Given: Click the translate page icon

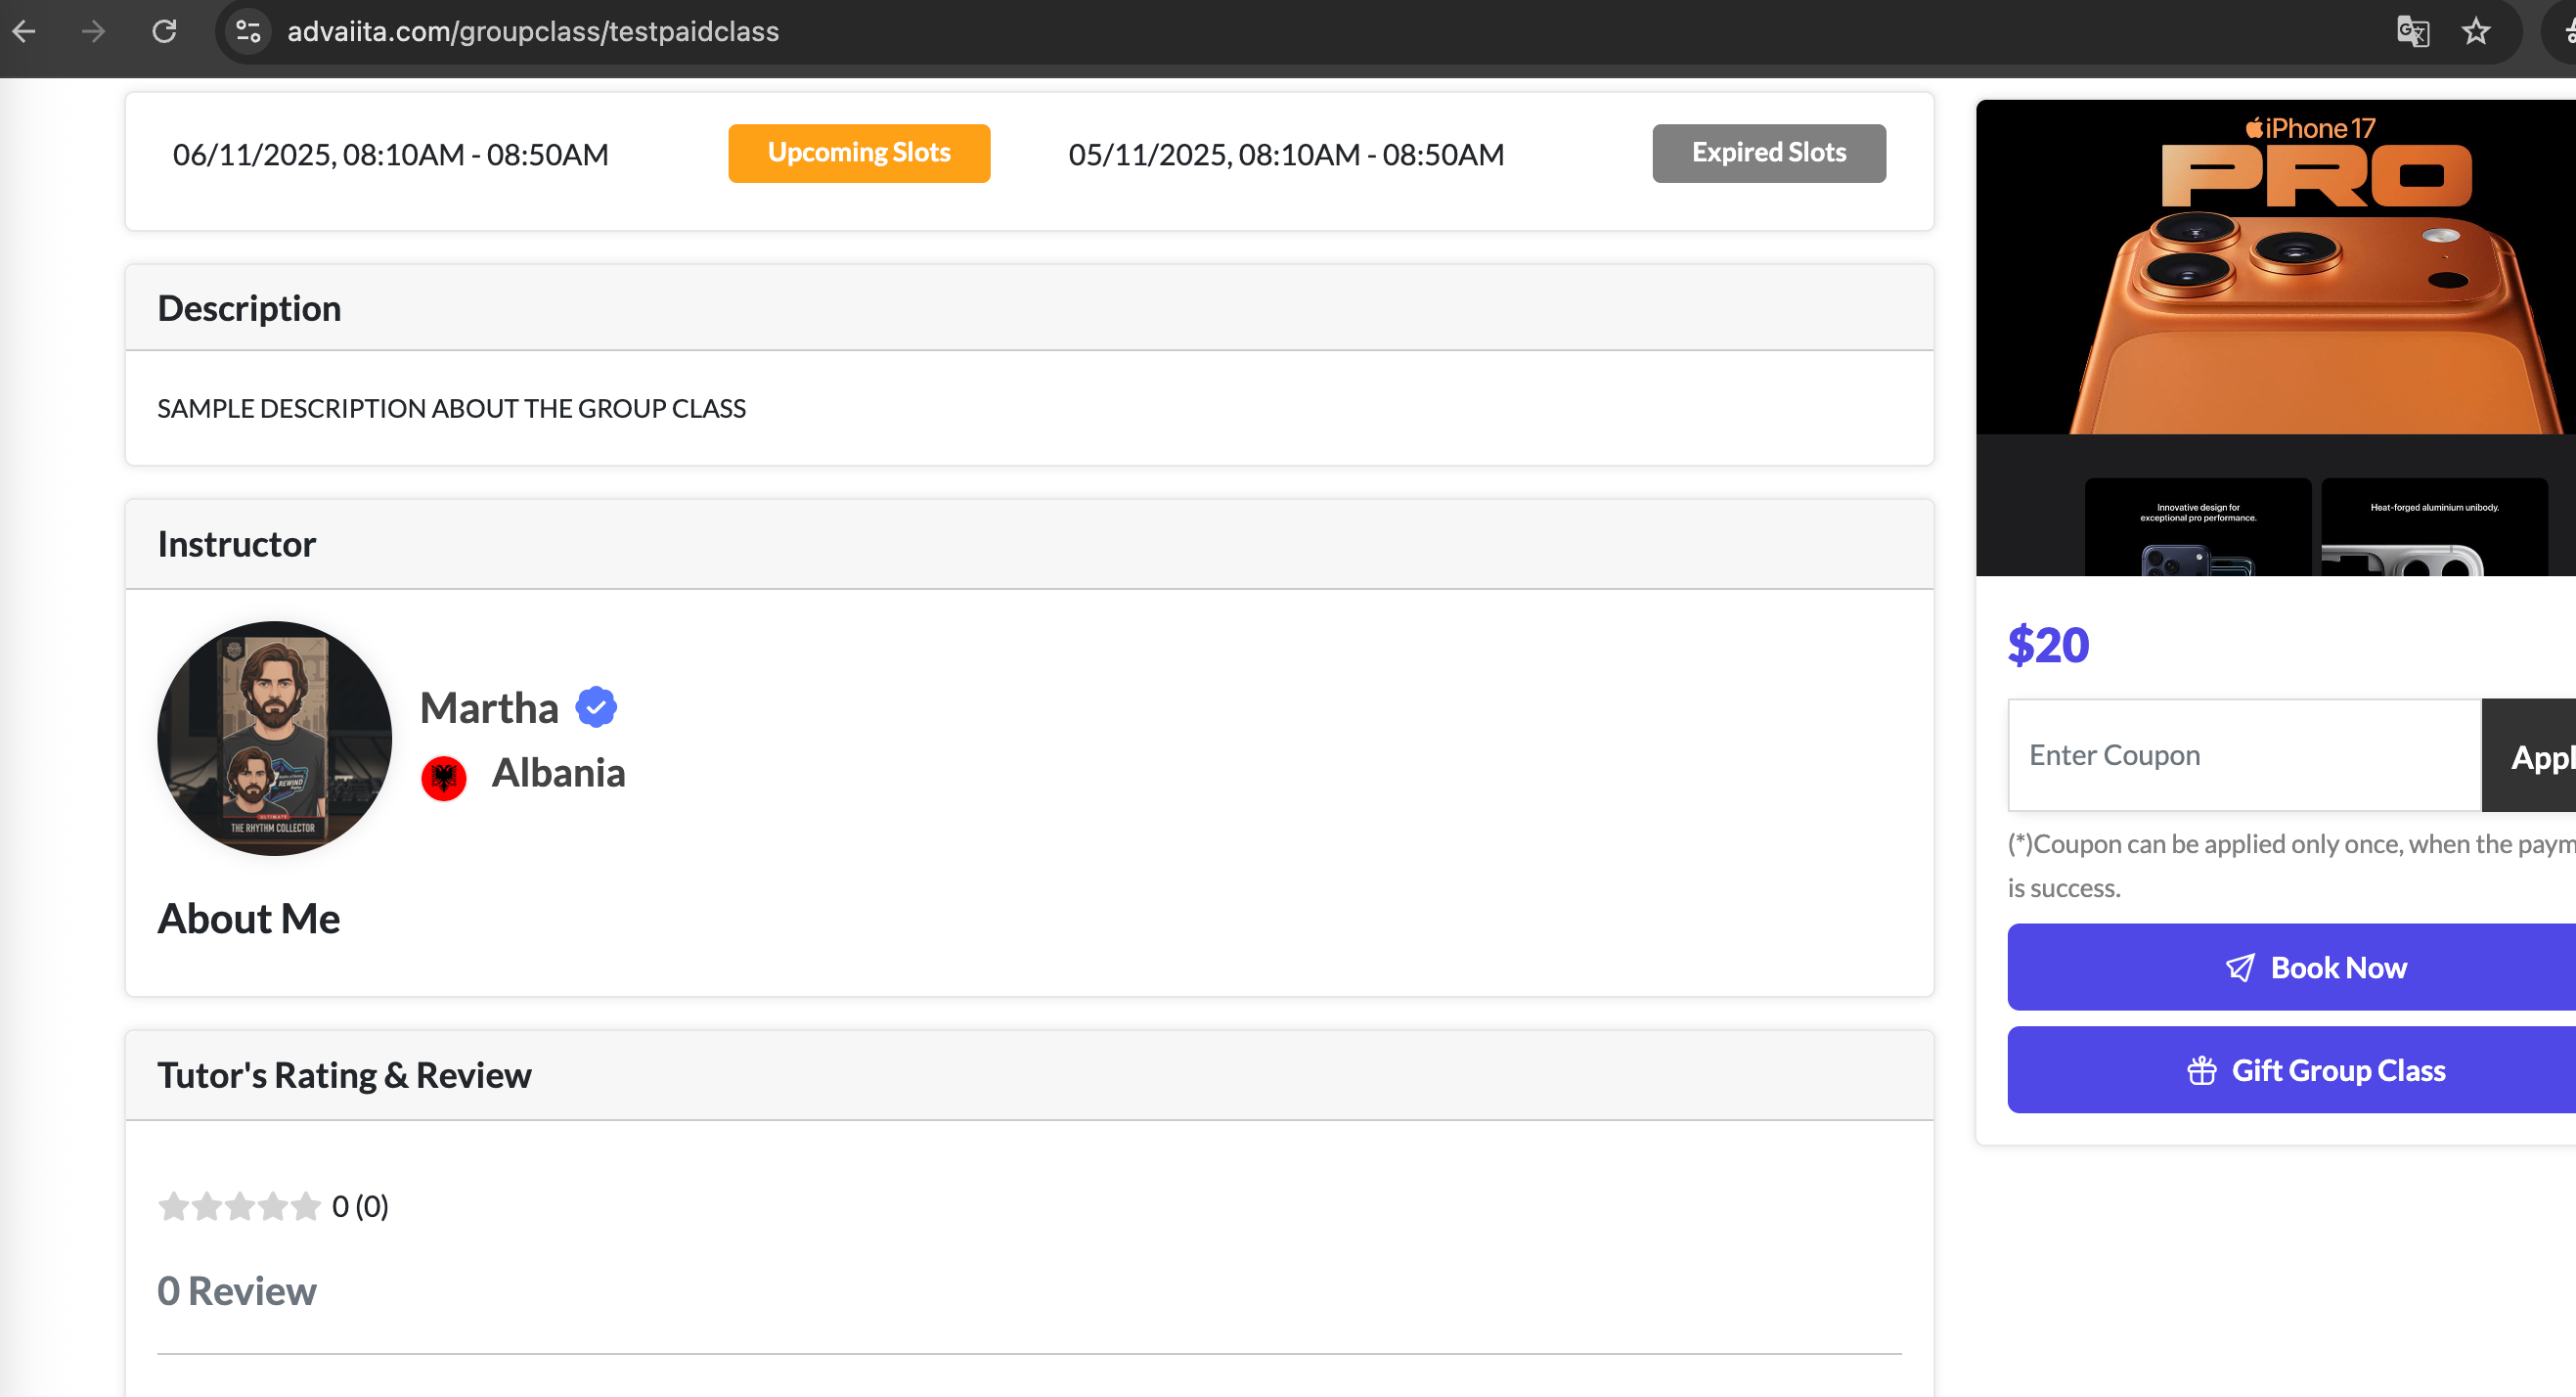Looking at the screenshot, I should tap(2412, 32).
